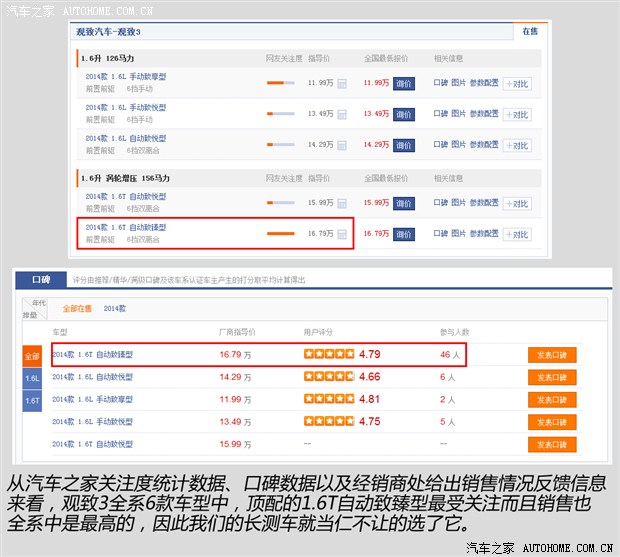Click star rating icons for the 4.81 score
Screen dimensions: 620x557
329,399
